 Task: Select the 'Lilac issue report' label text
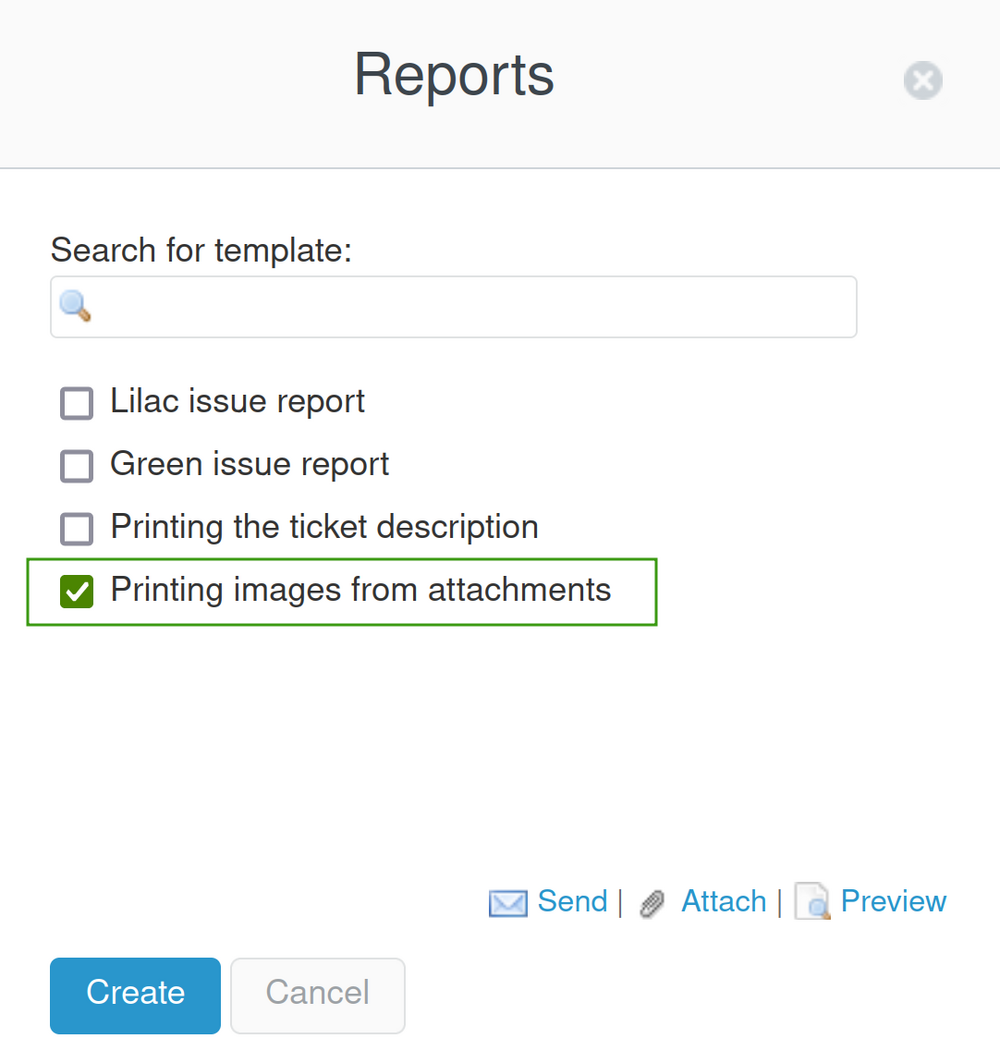pyautogui.click(x=237, y=402)
